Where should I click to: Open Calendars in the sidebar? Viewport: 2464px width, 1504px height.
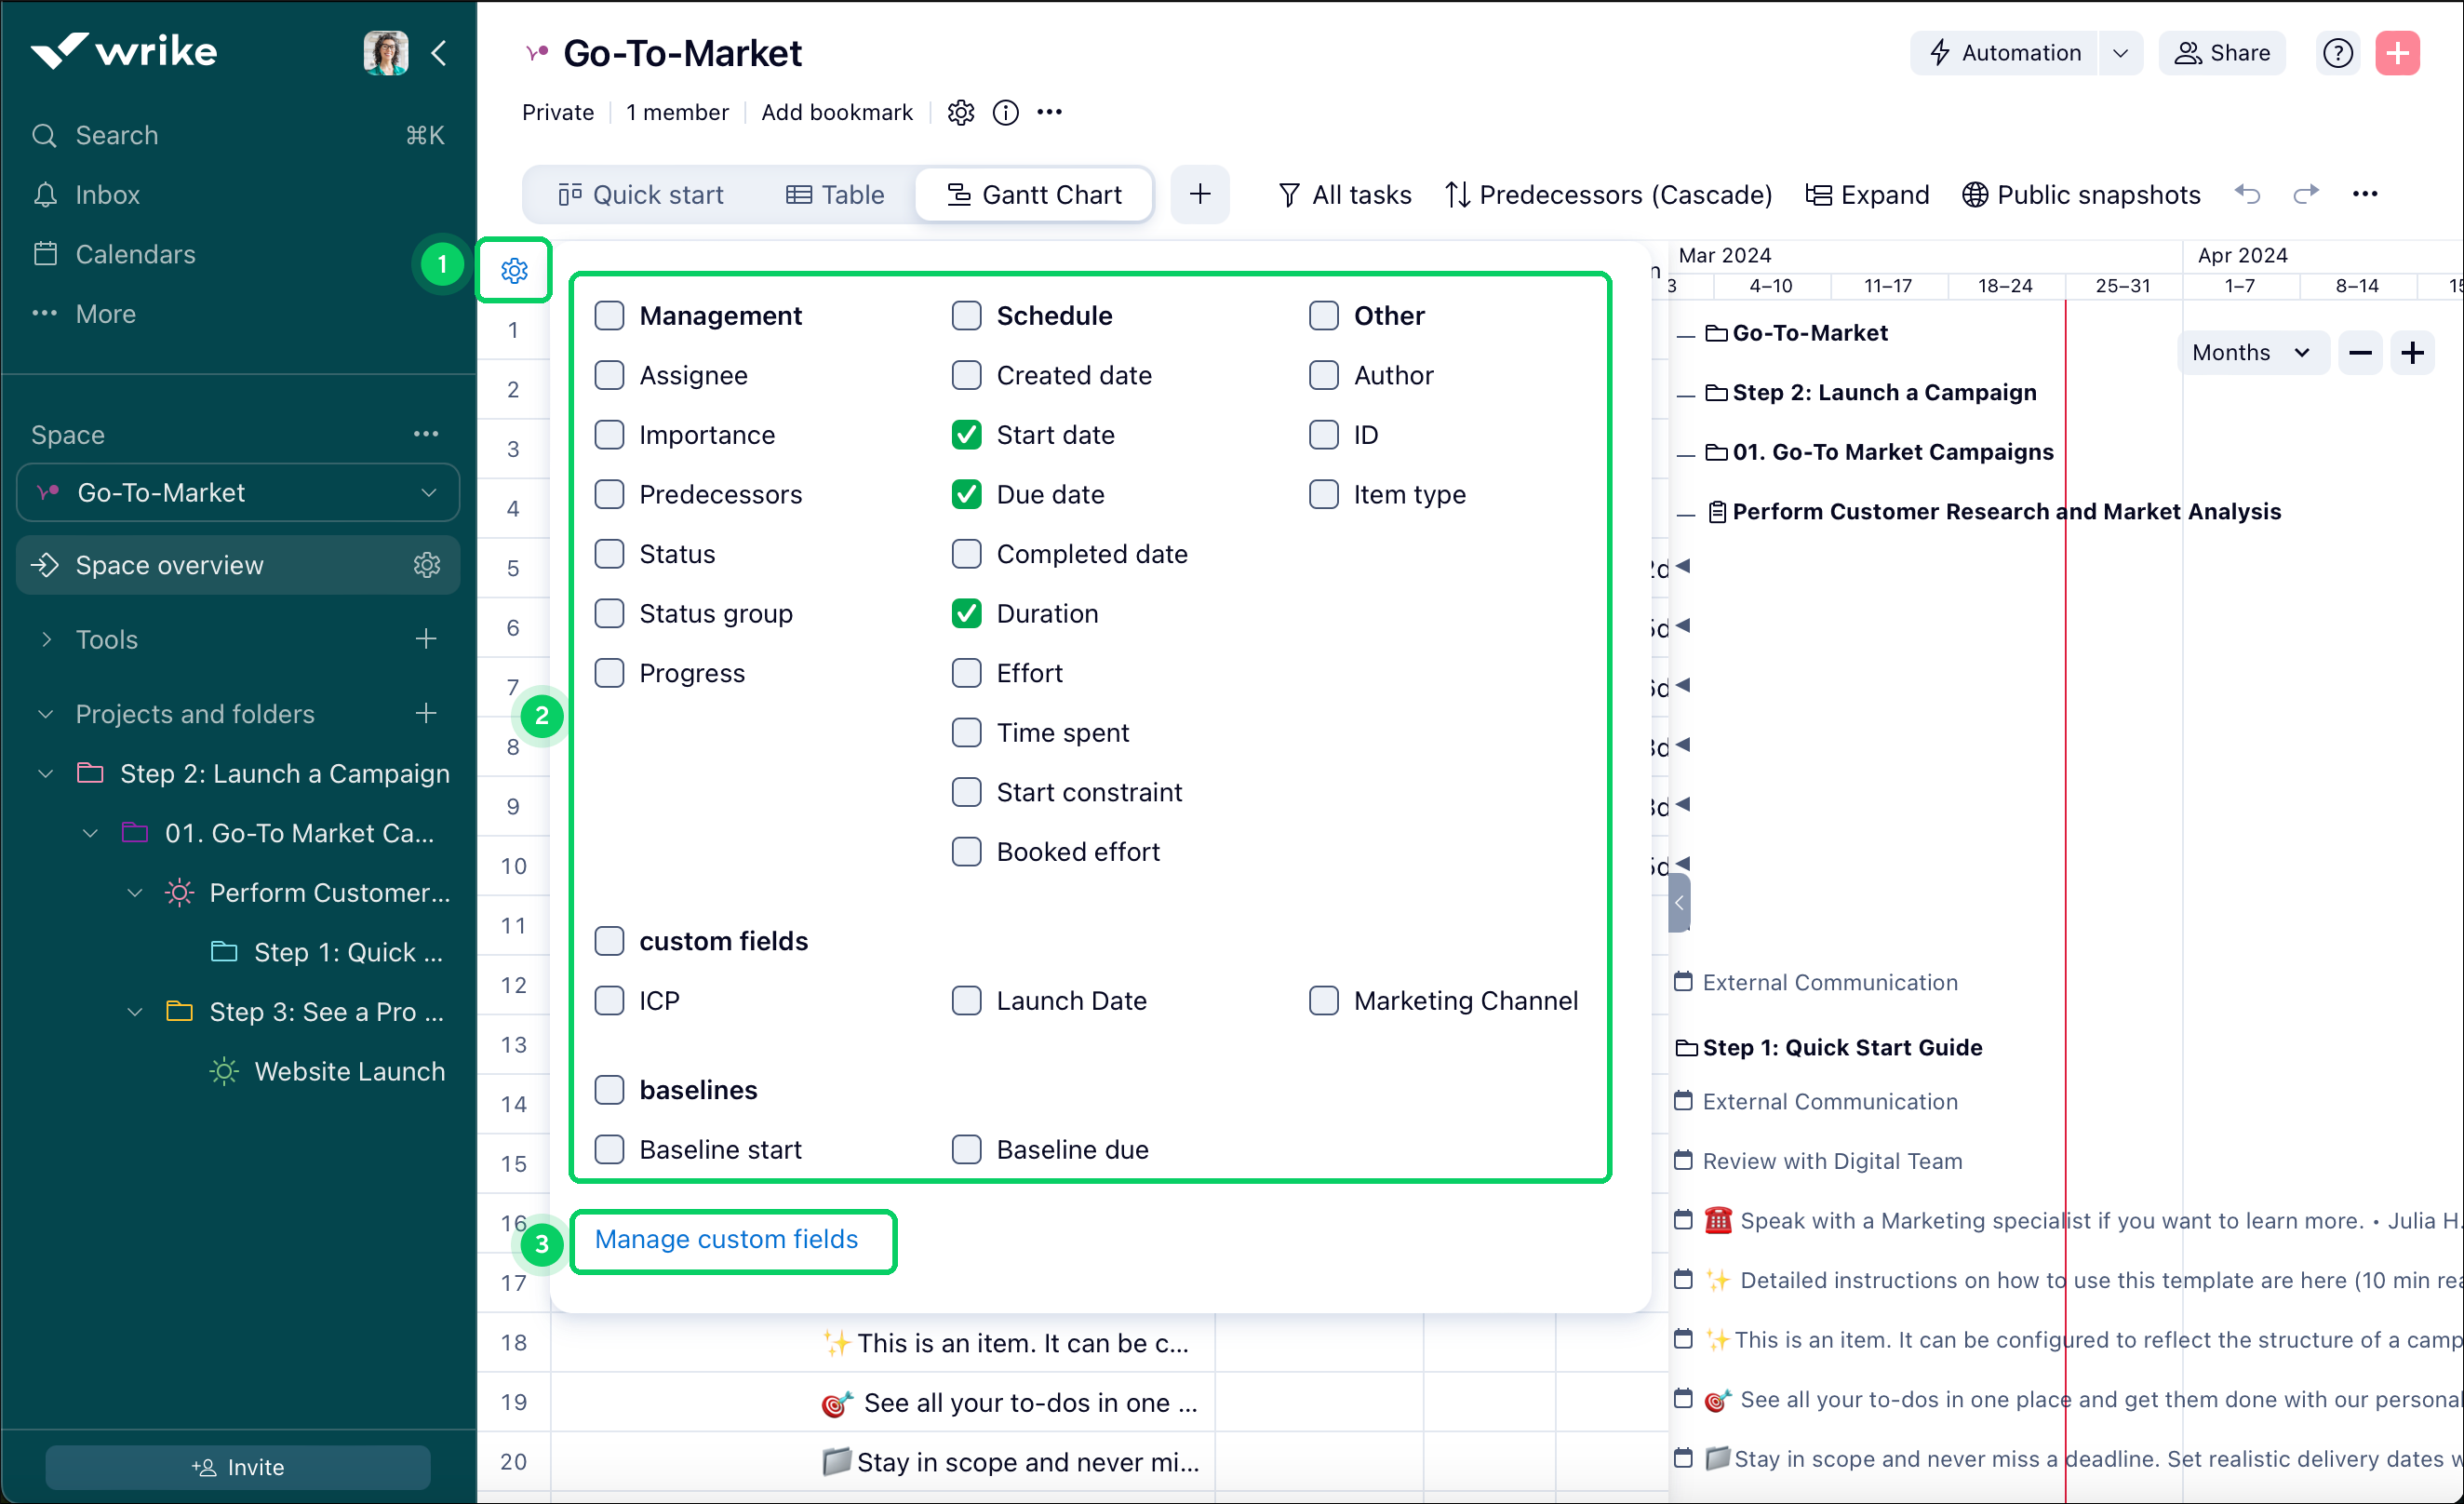pyautogui.click(x=135, y=254)
